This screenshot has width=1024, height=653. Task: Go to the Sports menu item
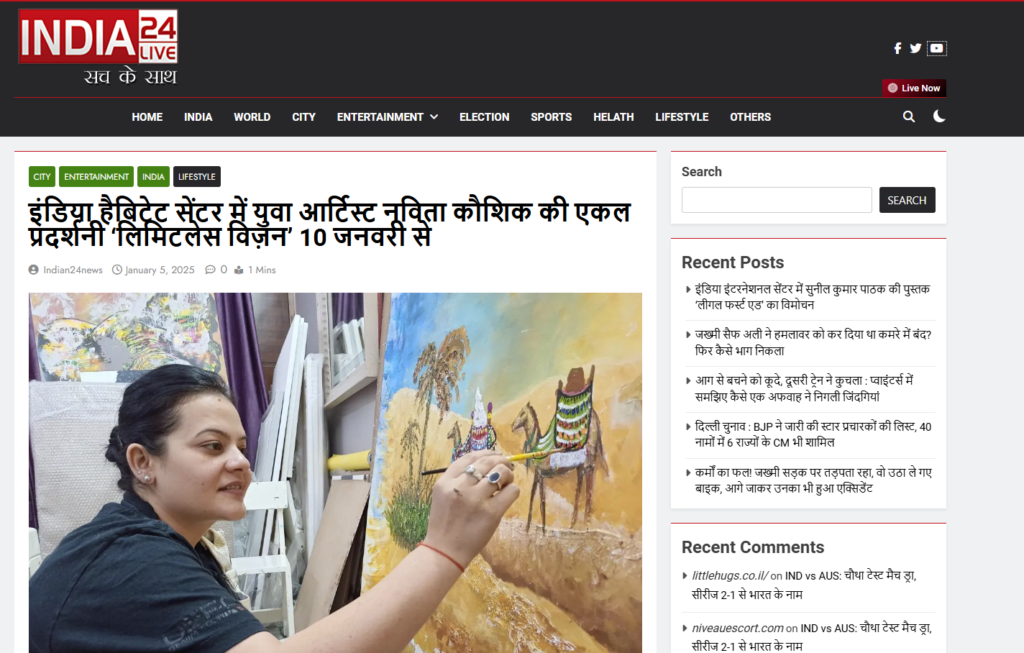tap(551, 117)
